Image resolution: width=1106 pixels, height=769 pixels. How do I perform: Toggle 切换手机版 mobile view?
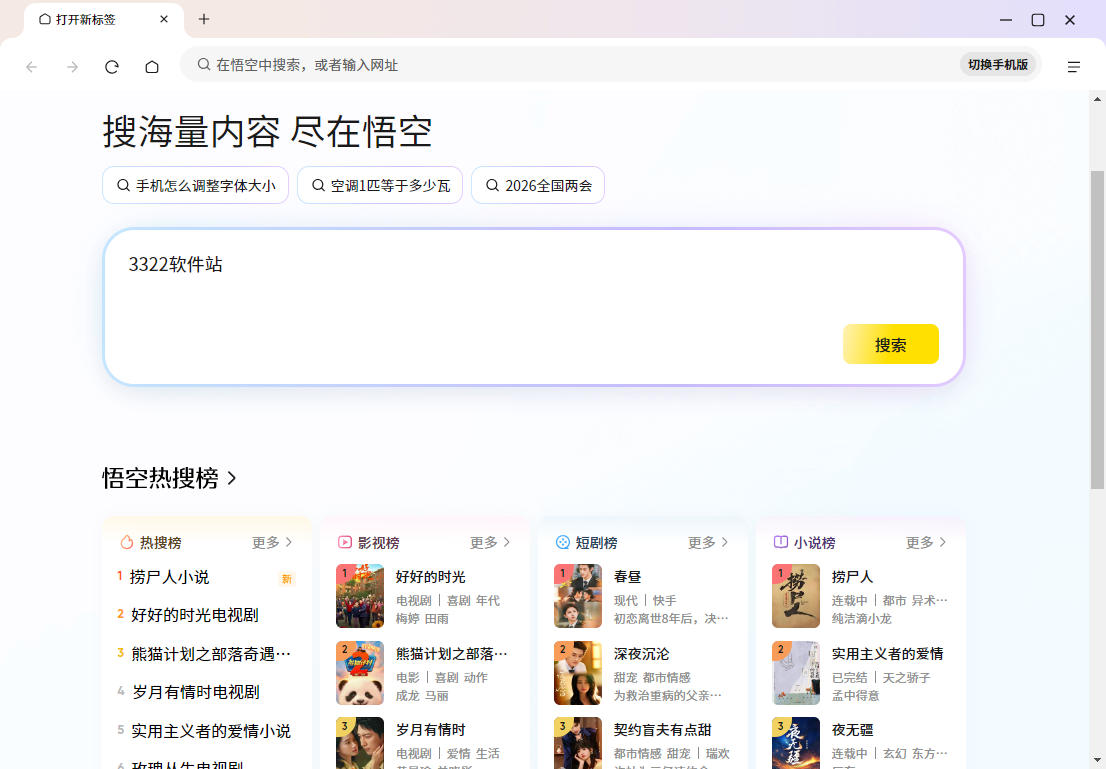pyautogui.click(x=997, y=65)
